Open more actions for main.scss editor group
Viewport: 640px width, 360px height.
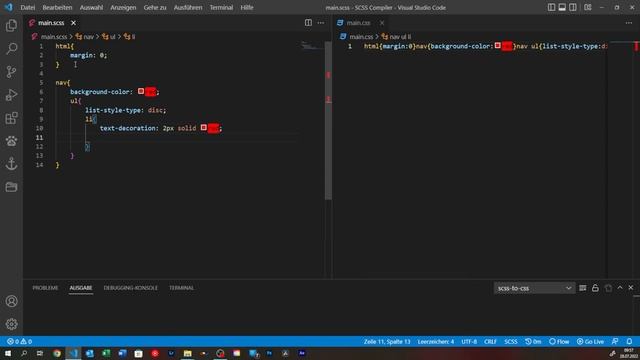321,23
